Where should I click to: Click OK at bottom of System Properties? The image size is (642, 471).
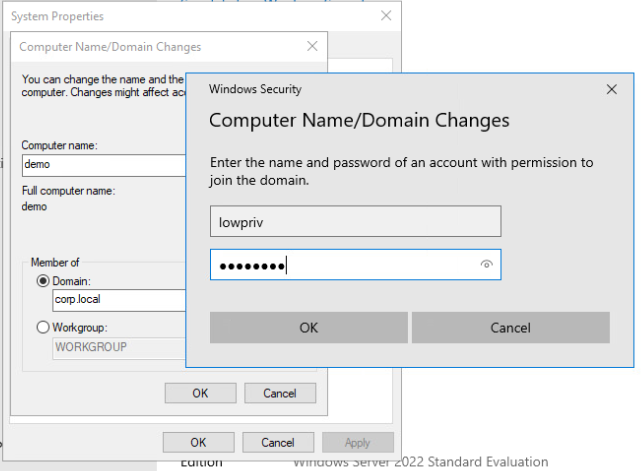(x=198, y=442)
